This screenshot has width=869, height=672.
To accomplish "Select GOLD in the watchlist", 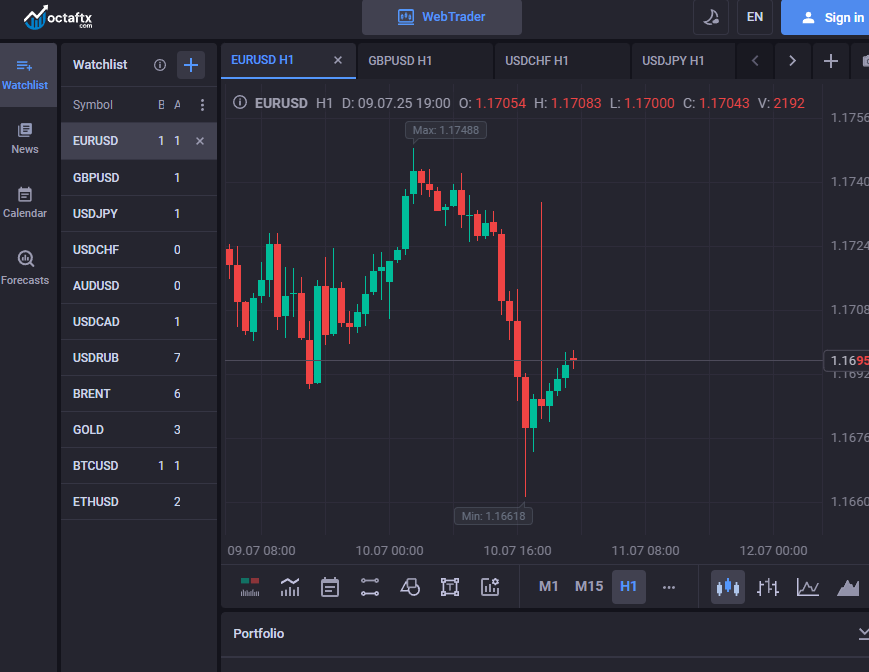I will pyautogui.click(x=88, y=430).
